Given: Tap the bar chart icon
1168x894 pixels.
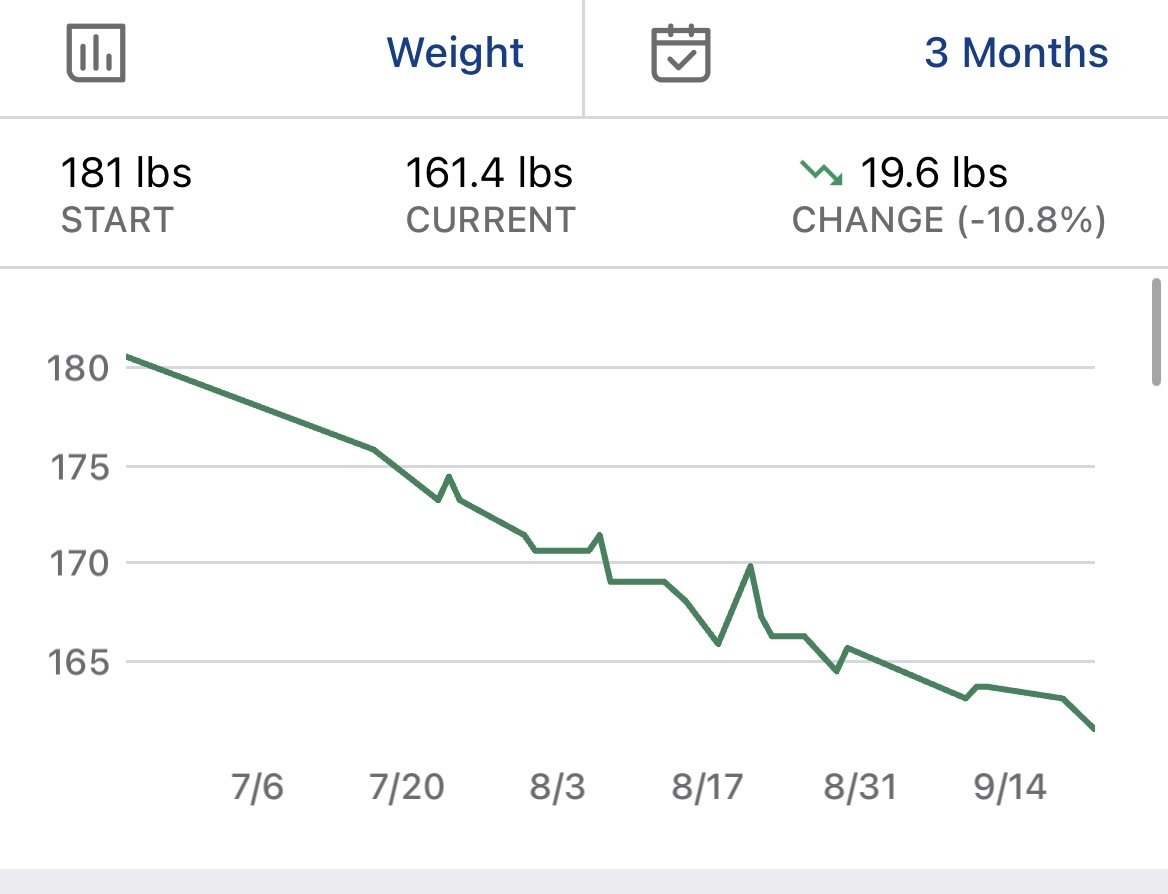Looking at the screenshot, I should pyautogui.click(x=96, y=53).
